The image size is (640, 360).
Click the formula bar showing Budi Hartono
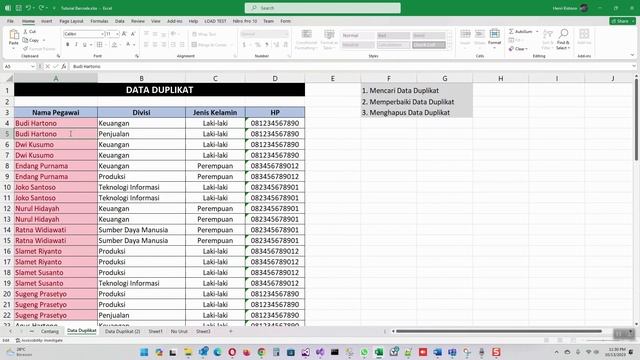pos(351,66)
